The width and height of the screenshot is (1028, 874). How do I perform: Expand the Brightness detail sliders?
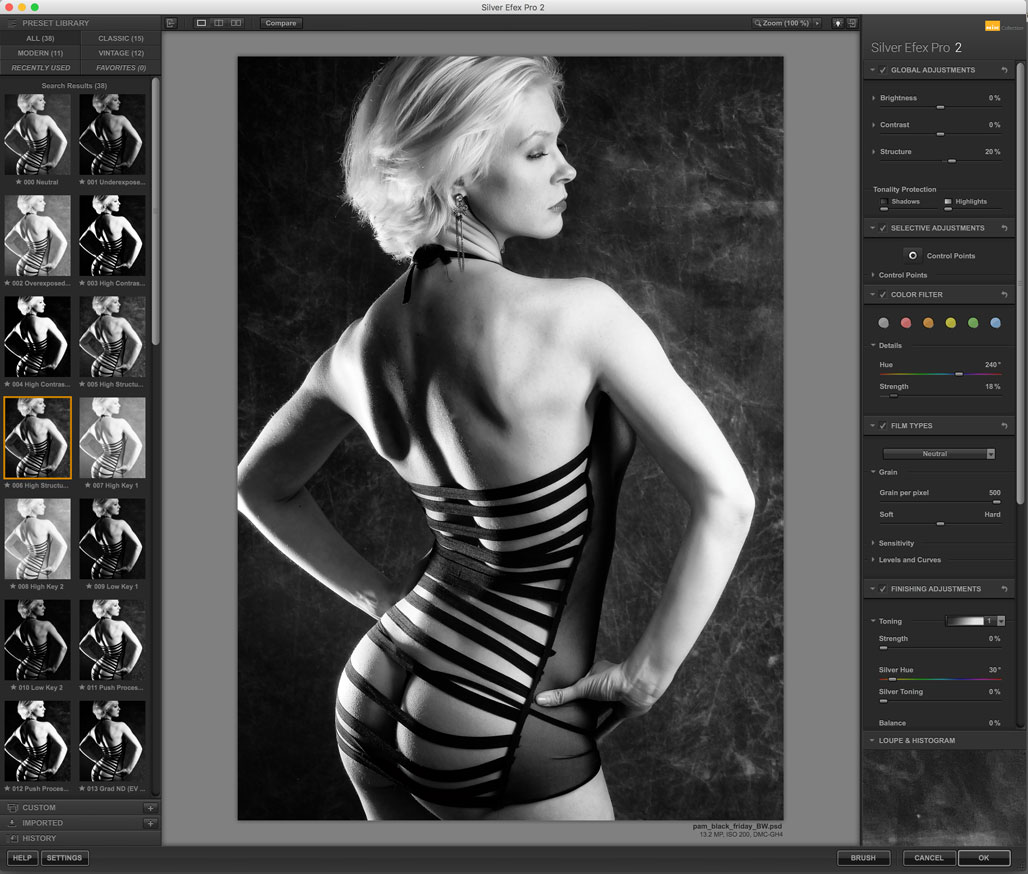(x=874, y=98)
